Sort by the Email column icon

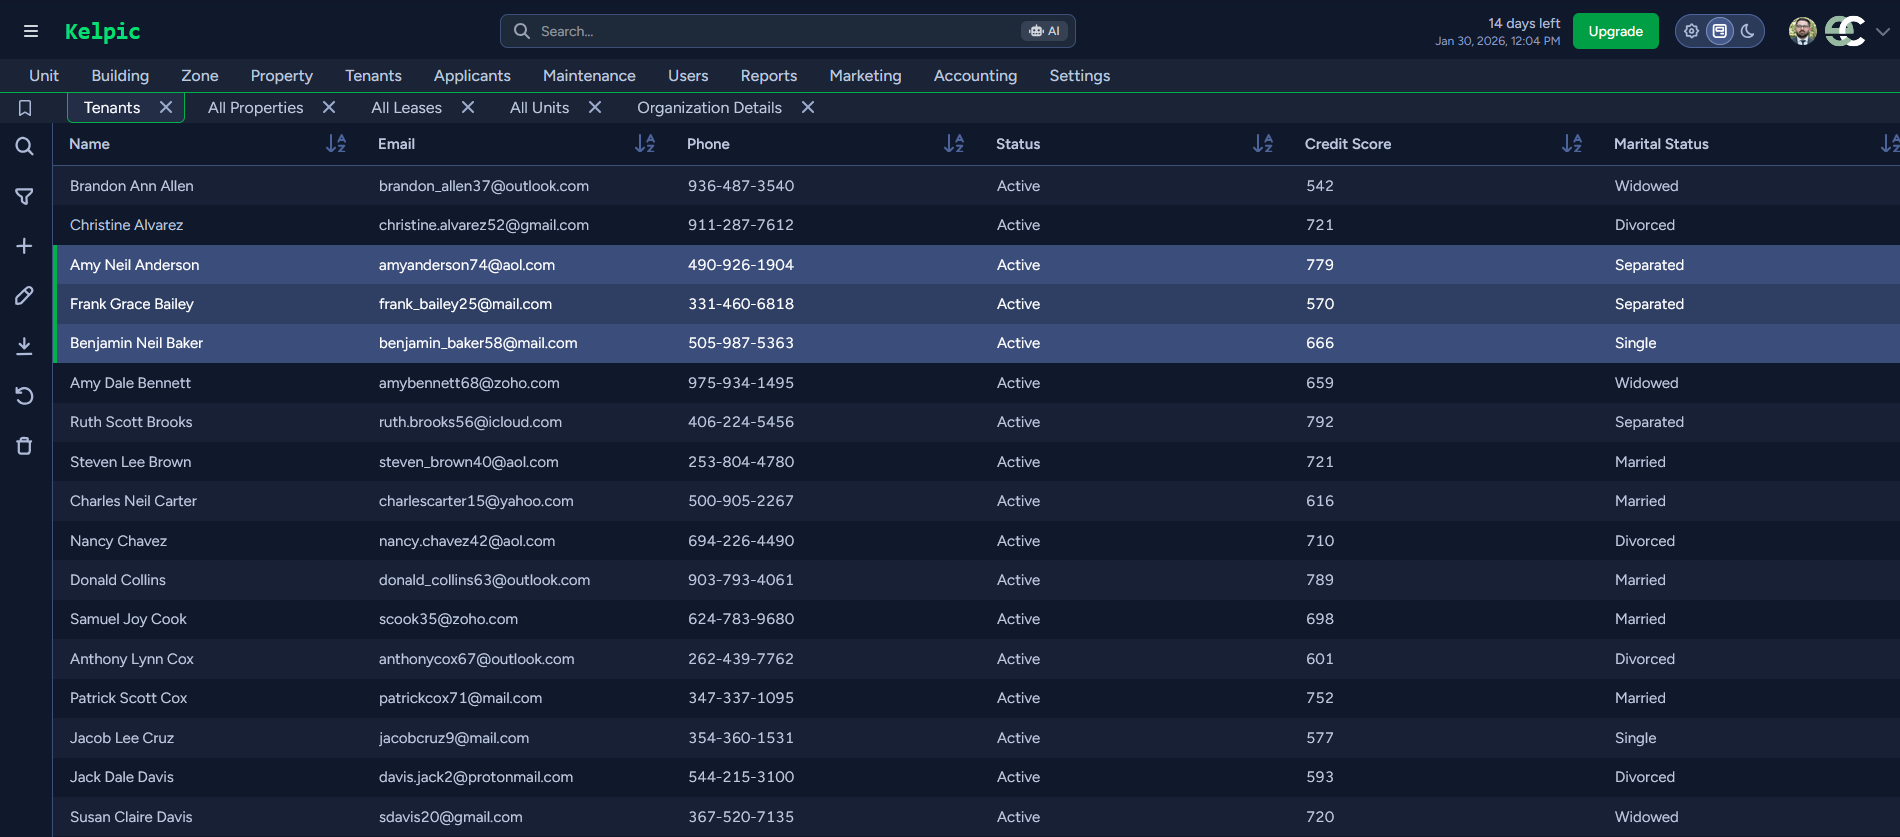pos(645,144)
